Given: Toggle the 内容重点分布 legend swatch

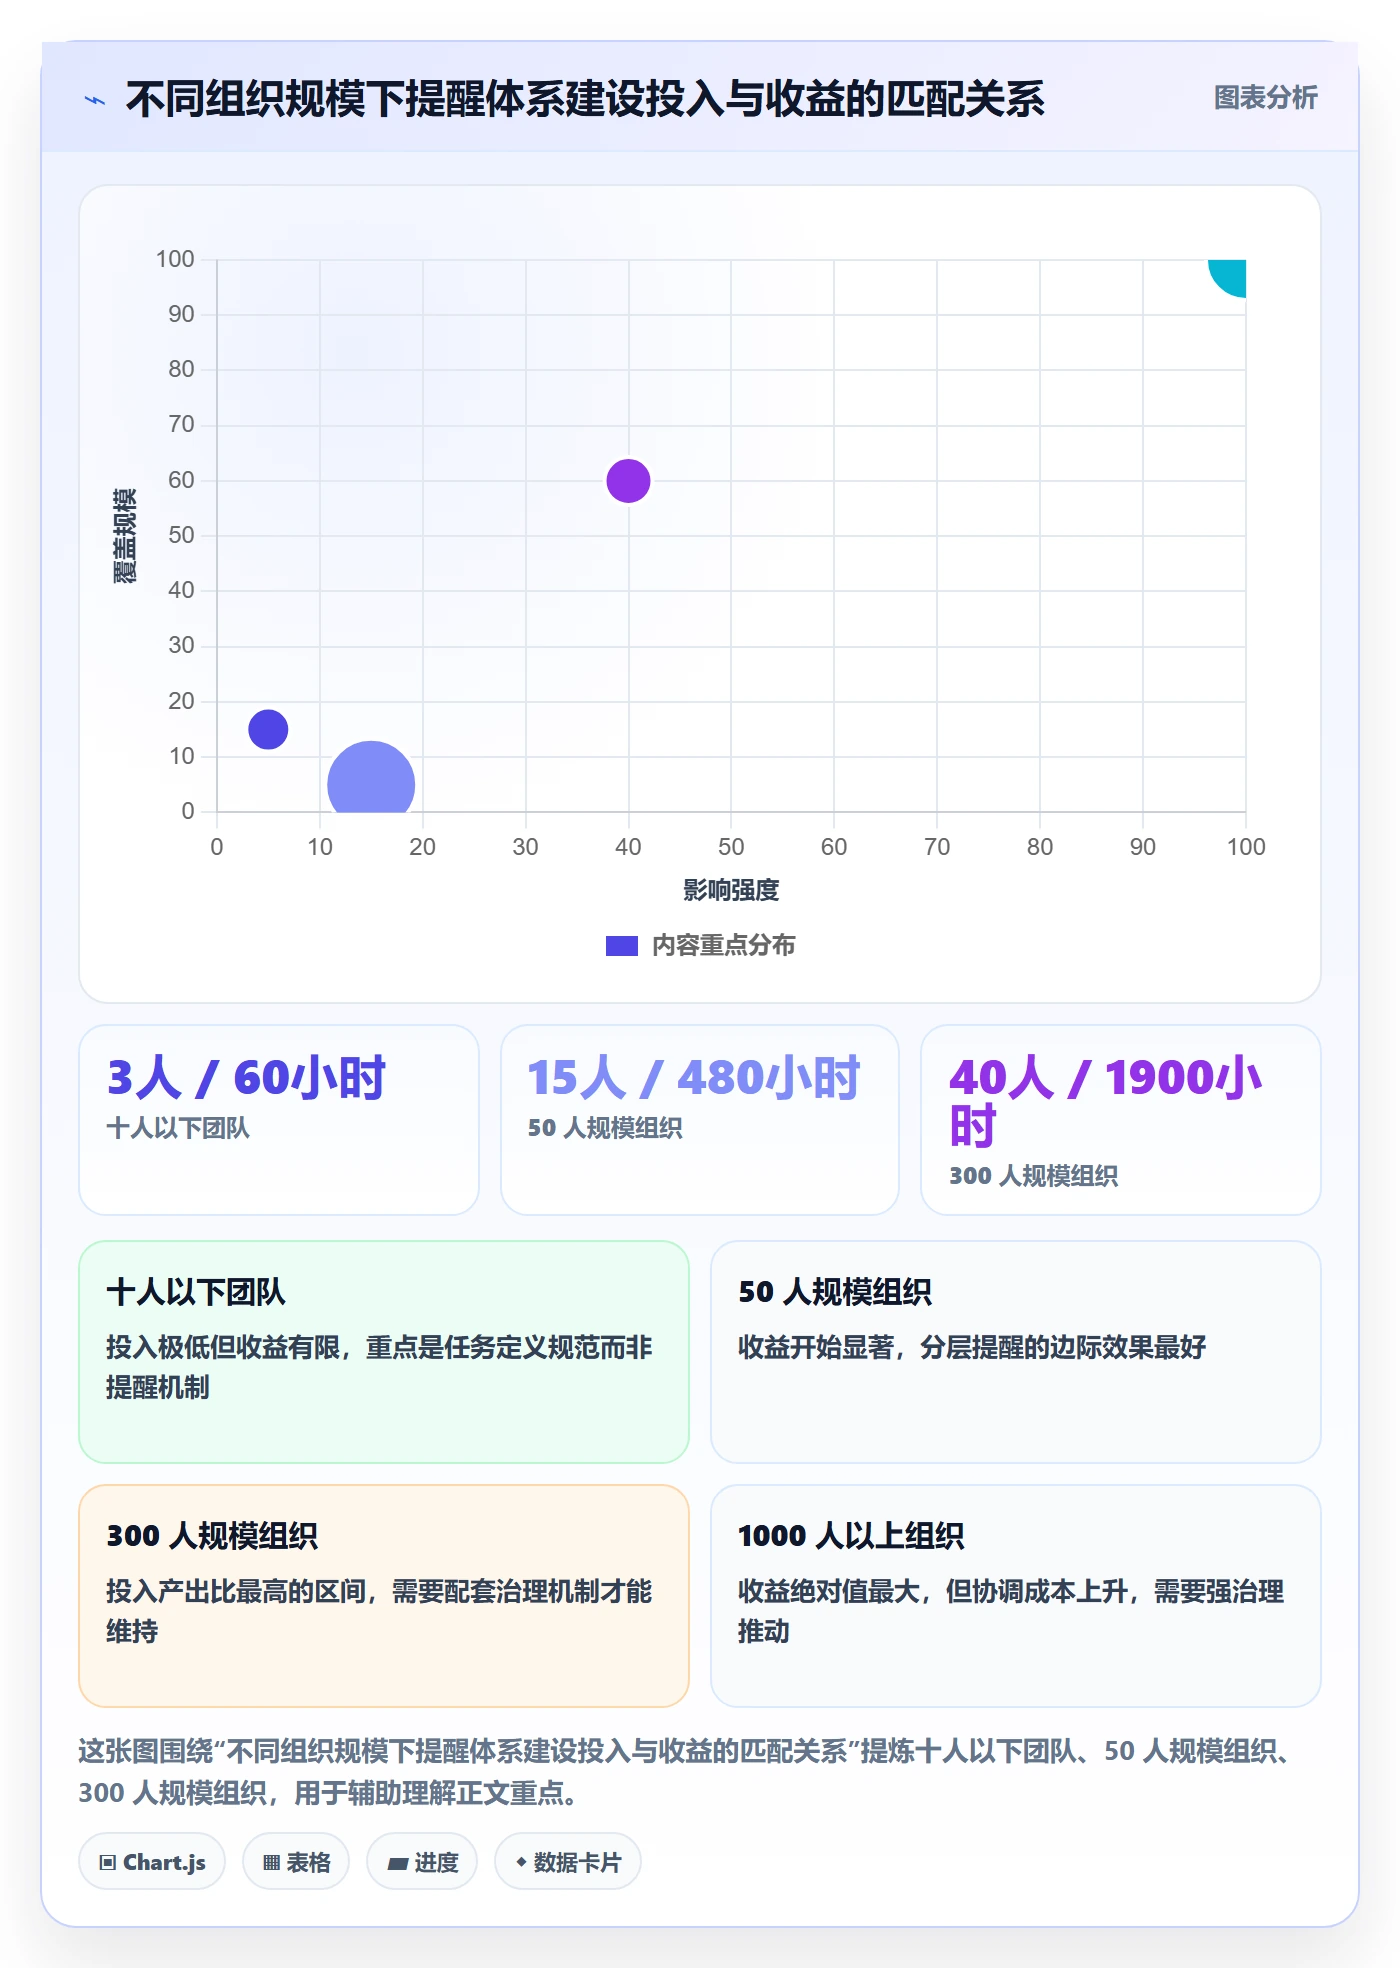Looking at the screenshot, I should pyautogui.click(x=621, y=945).
